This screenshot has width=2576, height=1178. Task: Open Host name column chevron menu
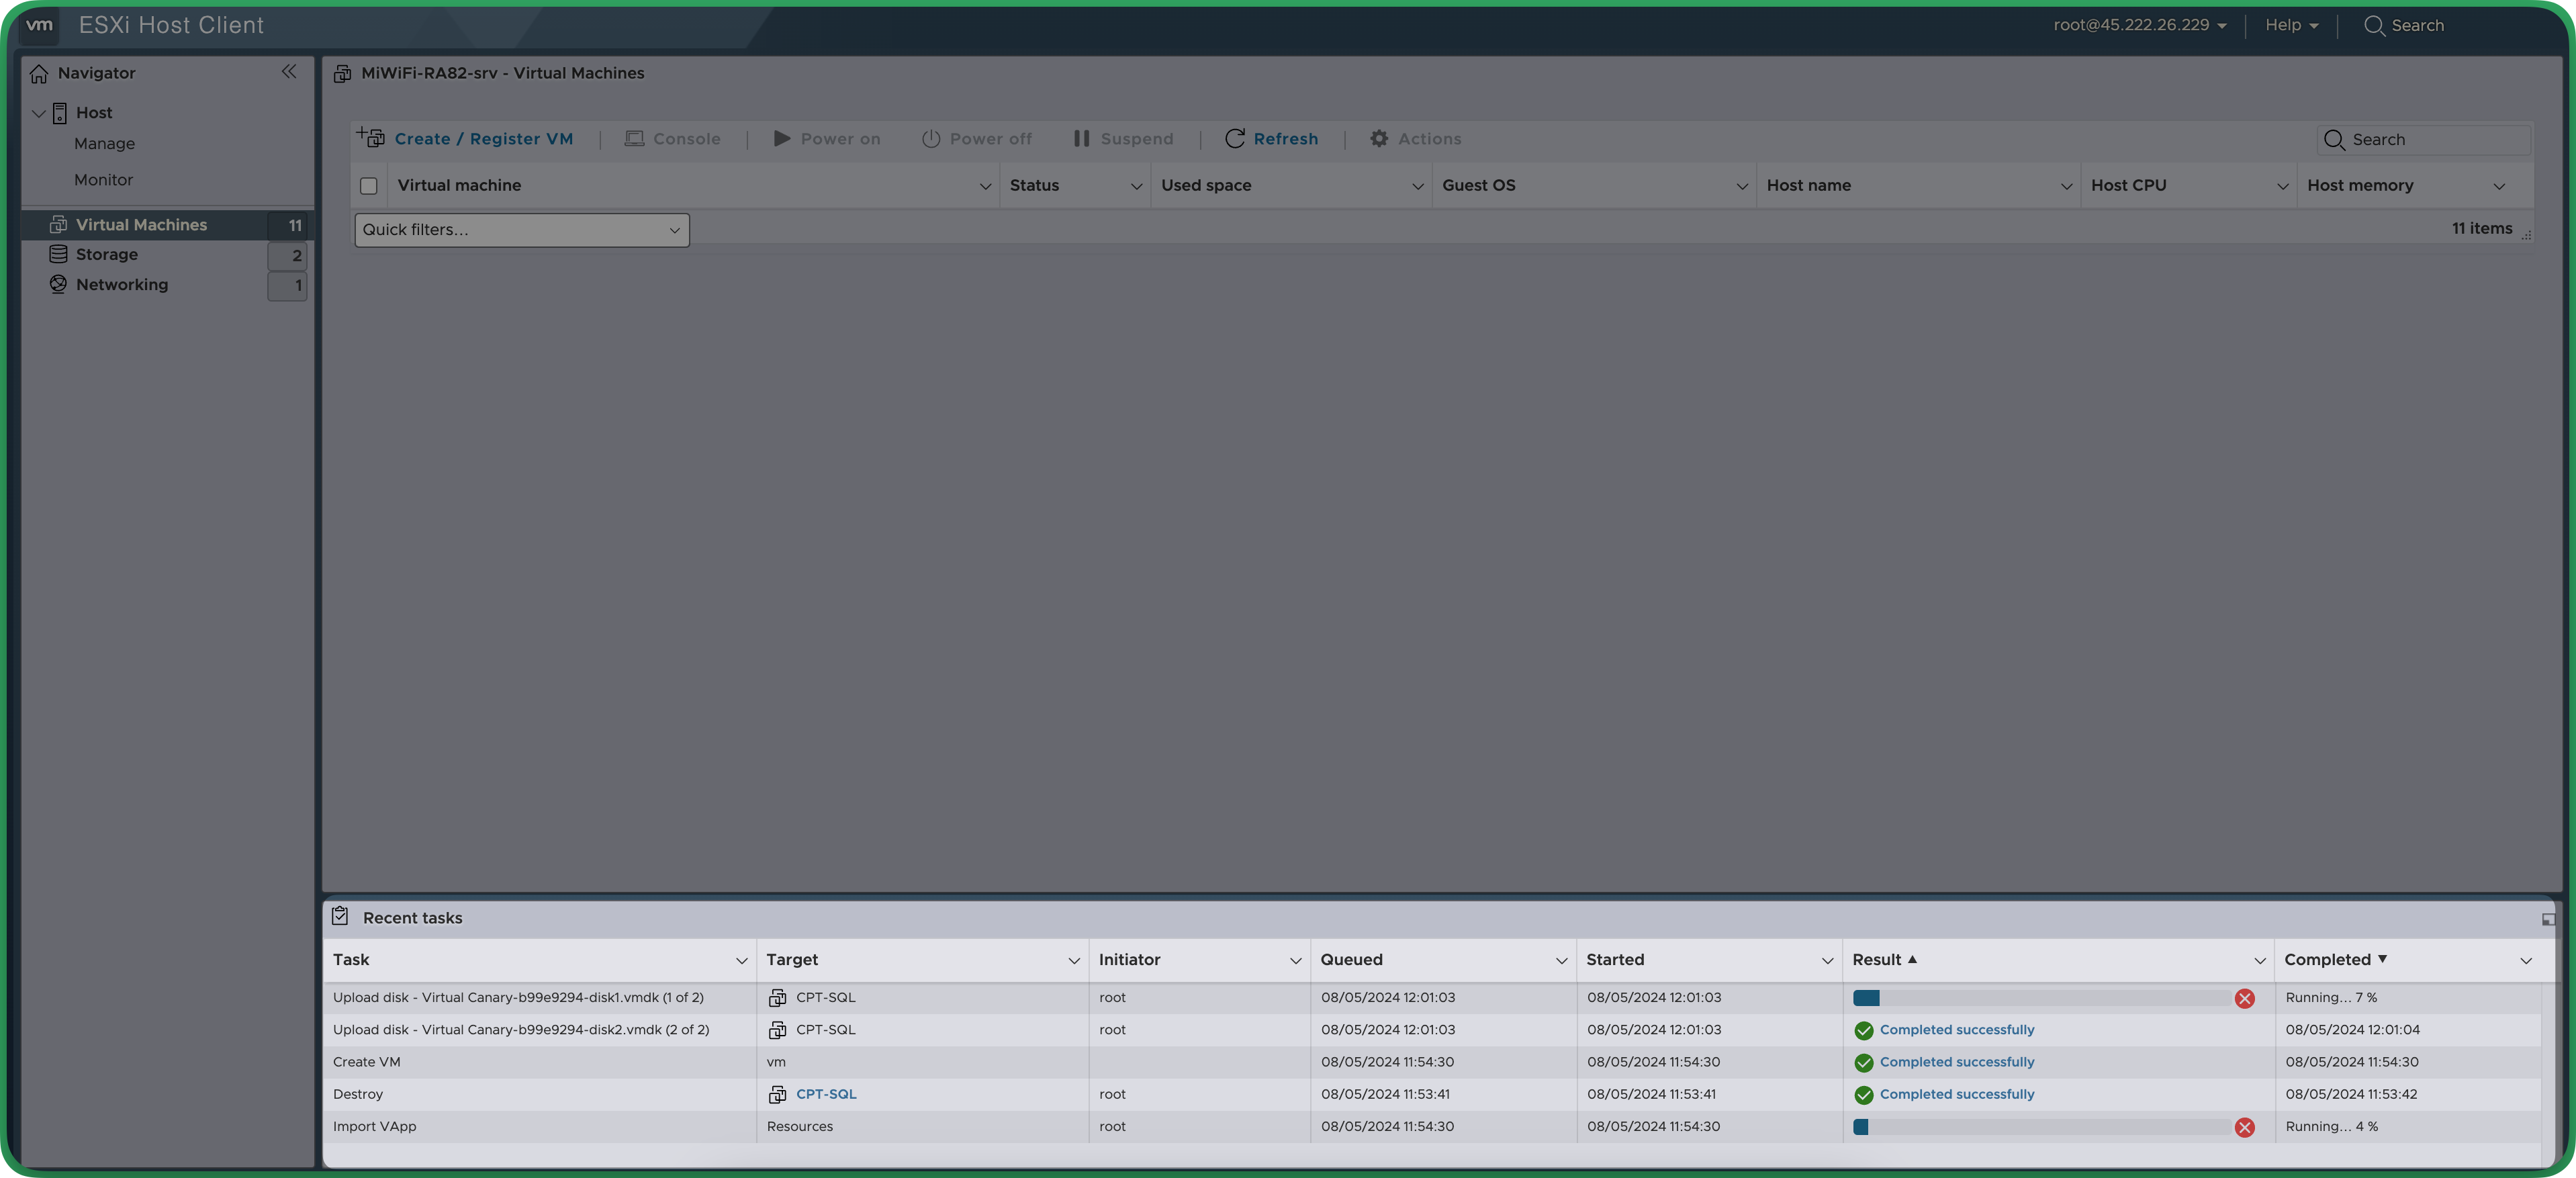pos(2066,186)
